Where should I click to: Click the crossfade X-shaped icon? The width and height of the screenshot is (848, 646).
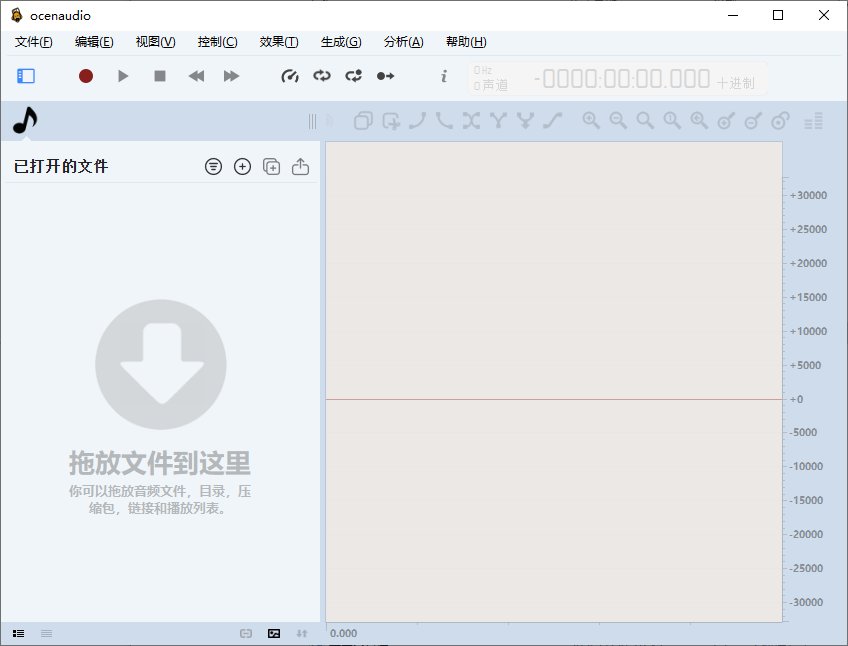coord(472,121)
